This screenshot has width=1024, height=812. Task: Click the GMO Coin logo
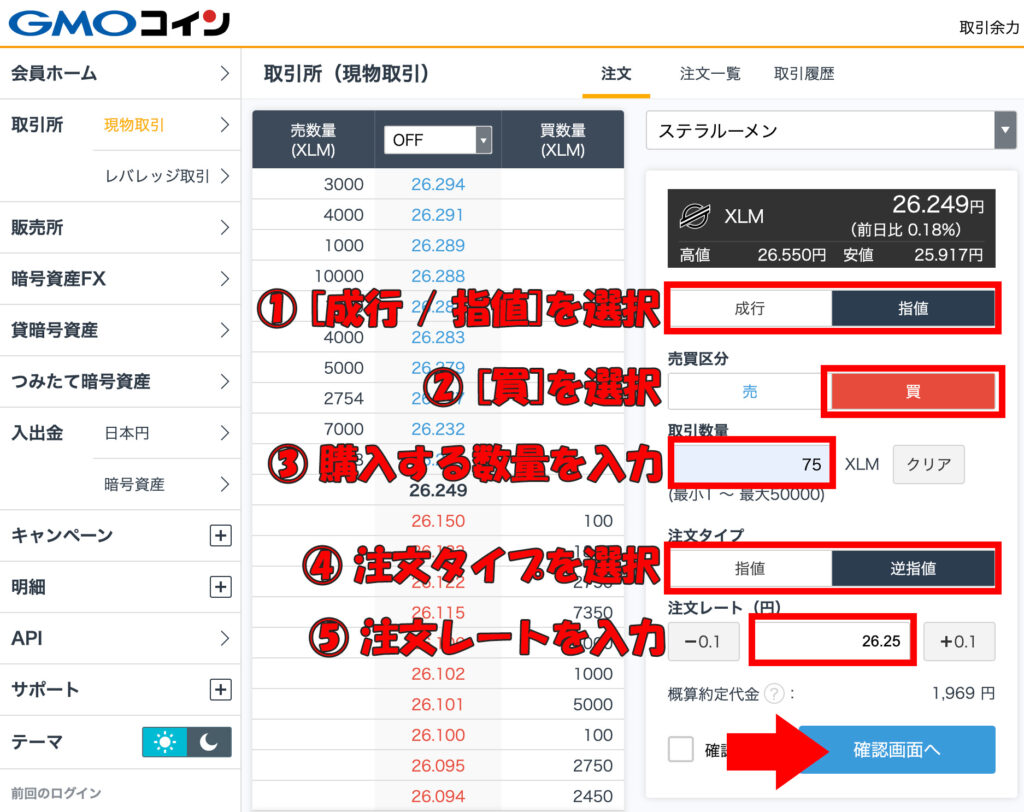pos(119,24)
